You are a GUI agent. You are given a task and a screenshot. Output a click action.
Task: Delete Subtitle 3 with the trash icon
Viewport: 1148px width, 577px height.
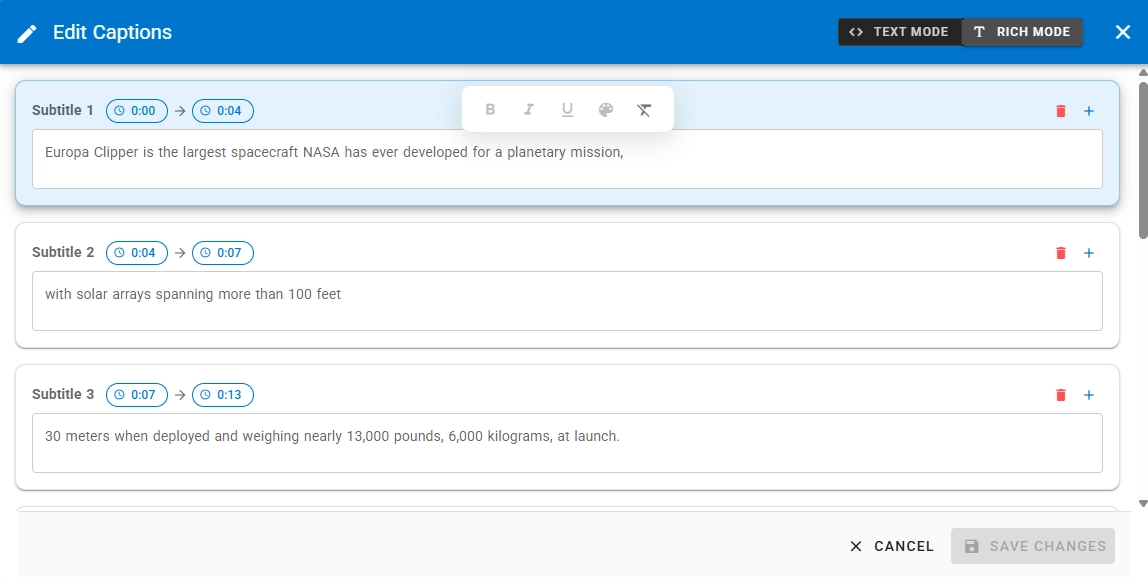(x=1061, y=395)
